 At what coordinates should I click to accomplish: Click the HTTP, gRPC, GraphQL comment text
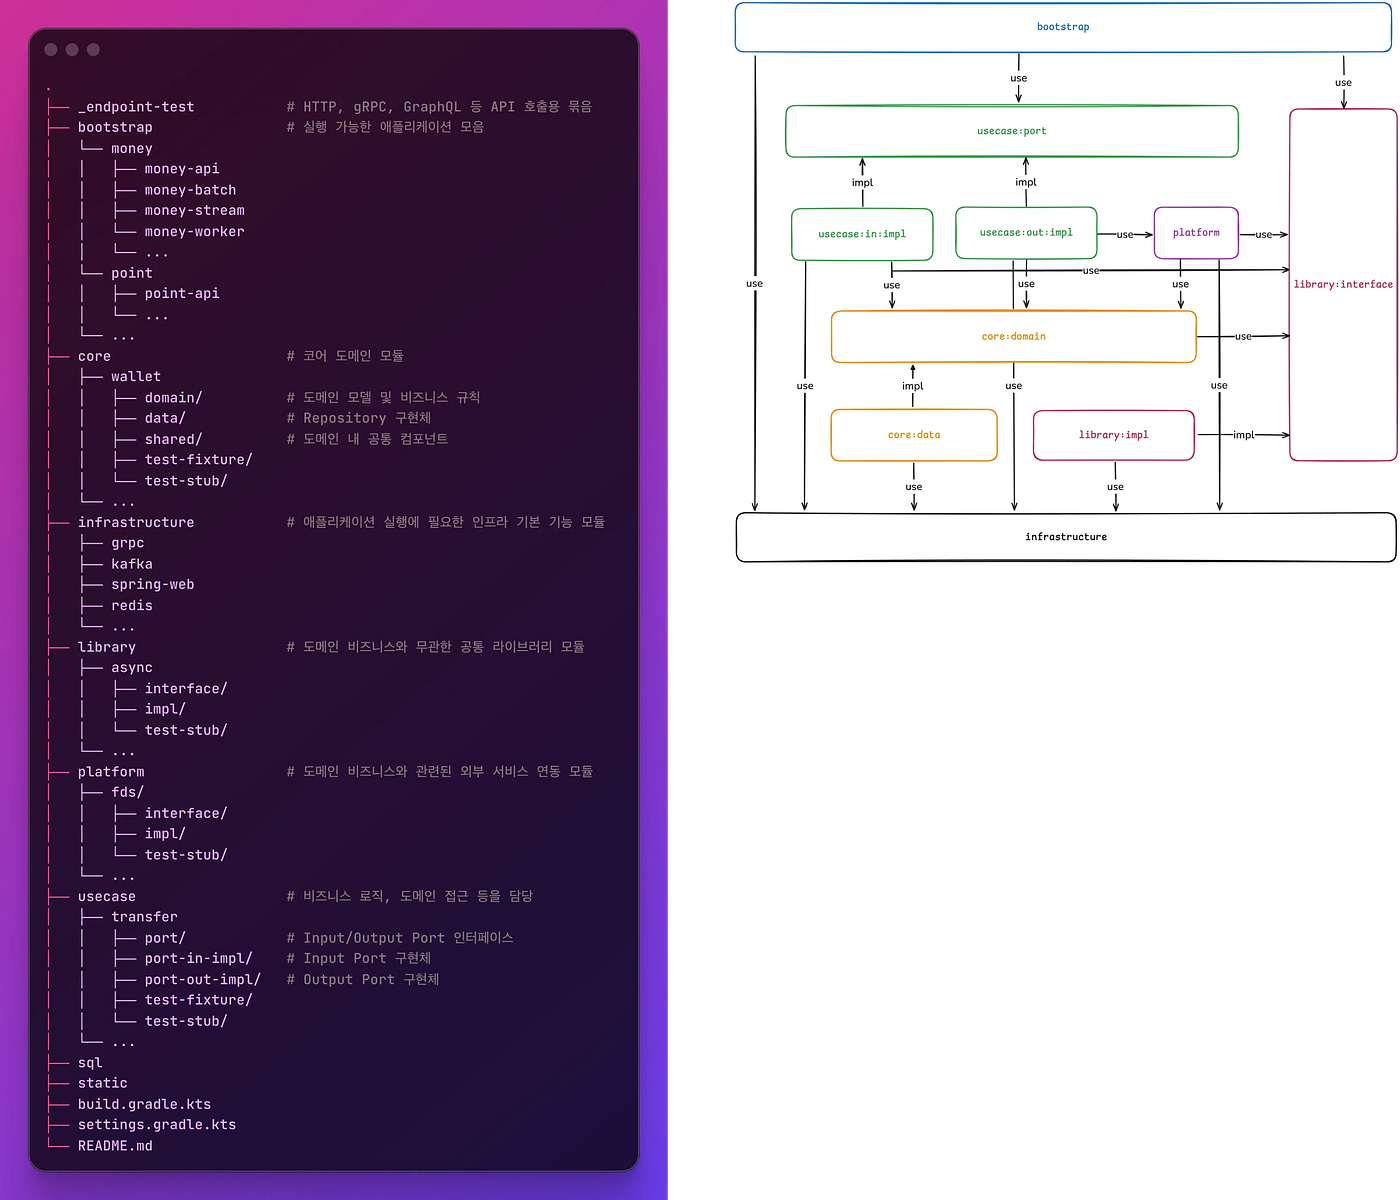(439, 107)
